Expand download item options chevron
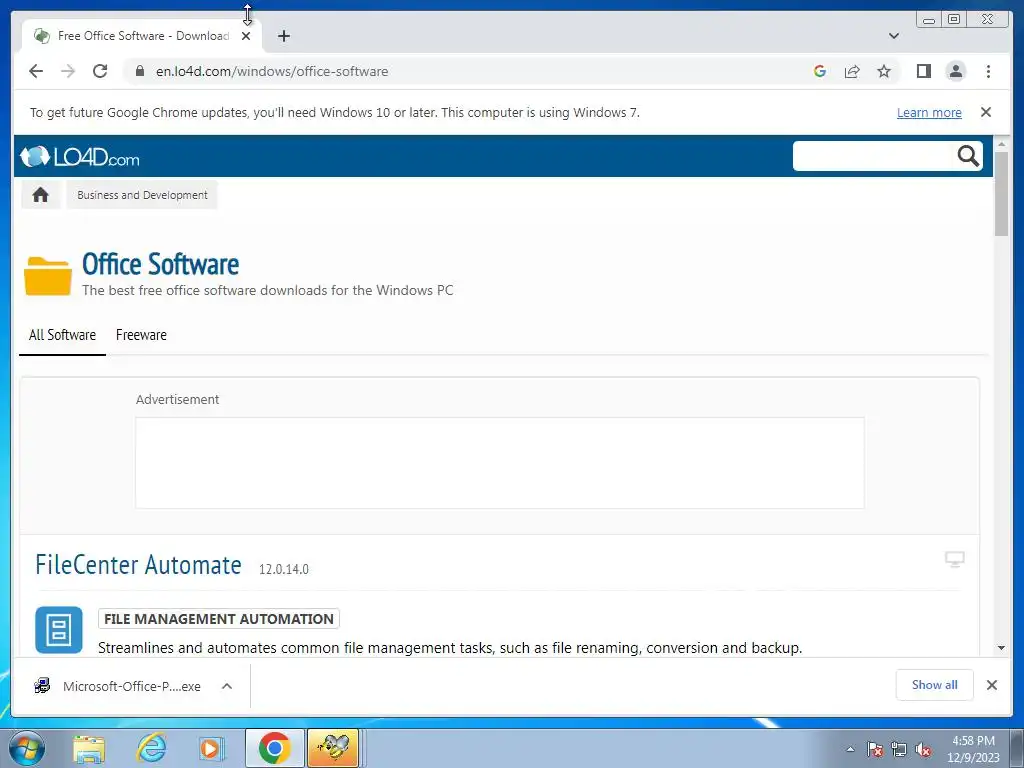The width and height of the screenshot is (1024, 768). point(227,686)
